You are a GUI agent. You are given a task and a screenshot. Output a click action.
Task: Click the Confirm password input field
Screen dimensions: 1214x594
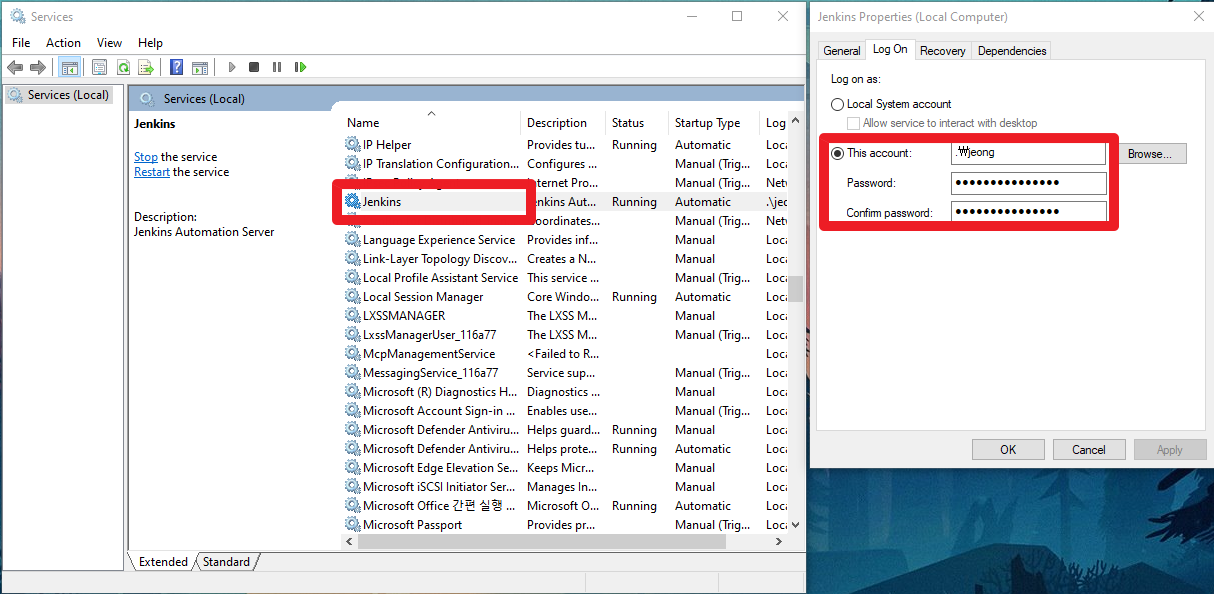1029,212
